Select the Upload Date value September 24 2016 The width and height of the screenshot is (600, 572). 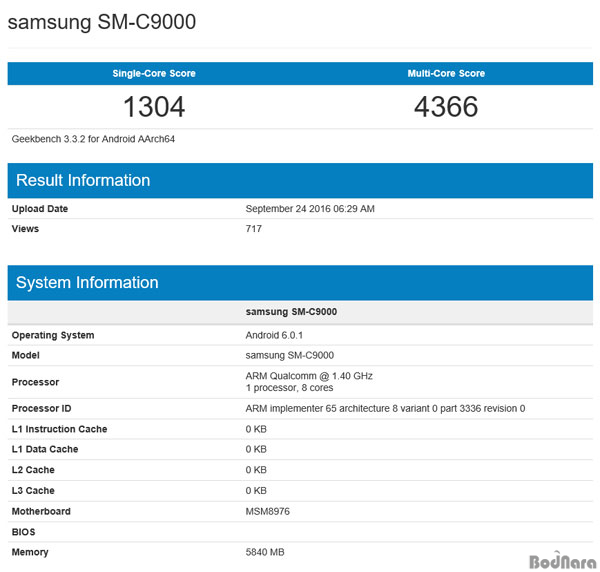(310, 209)
